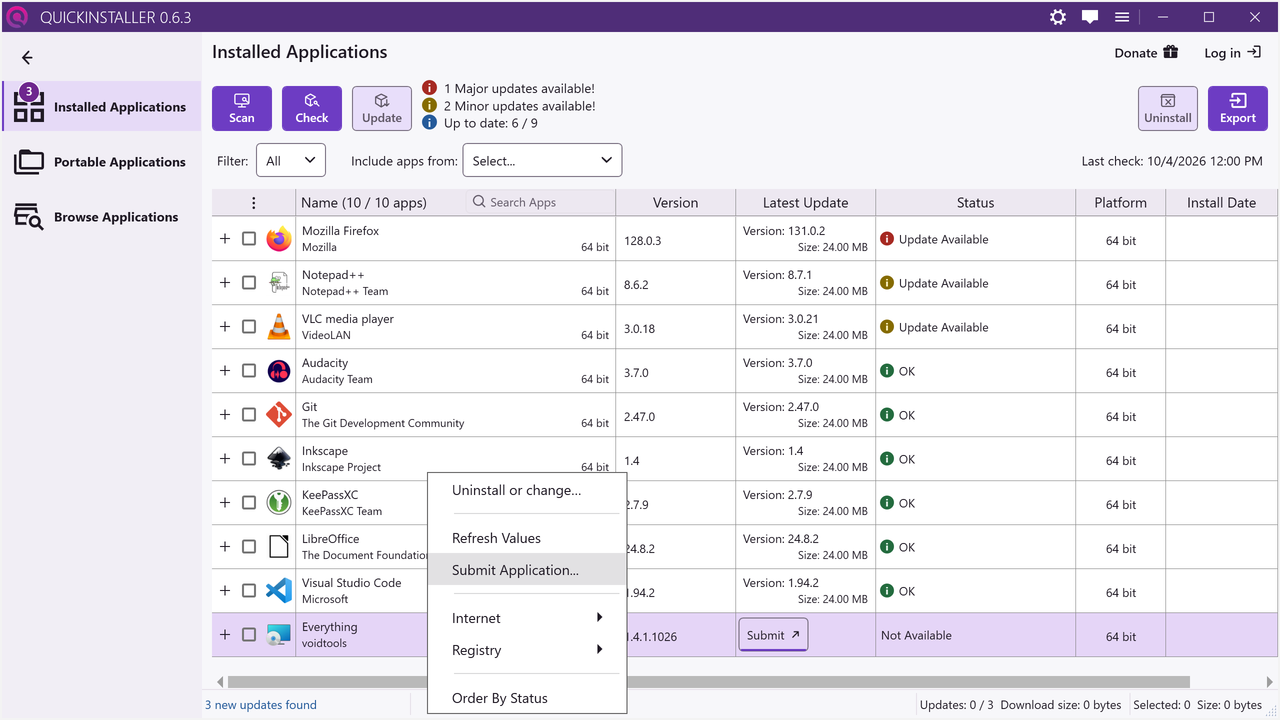The image size is (1280, 720).
Task: Click the KeePassXC app icon
Action: [279, 503]
